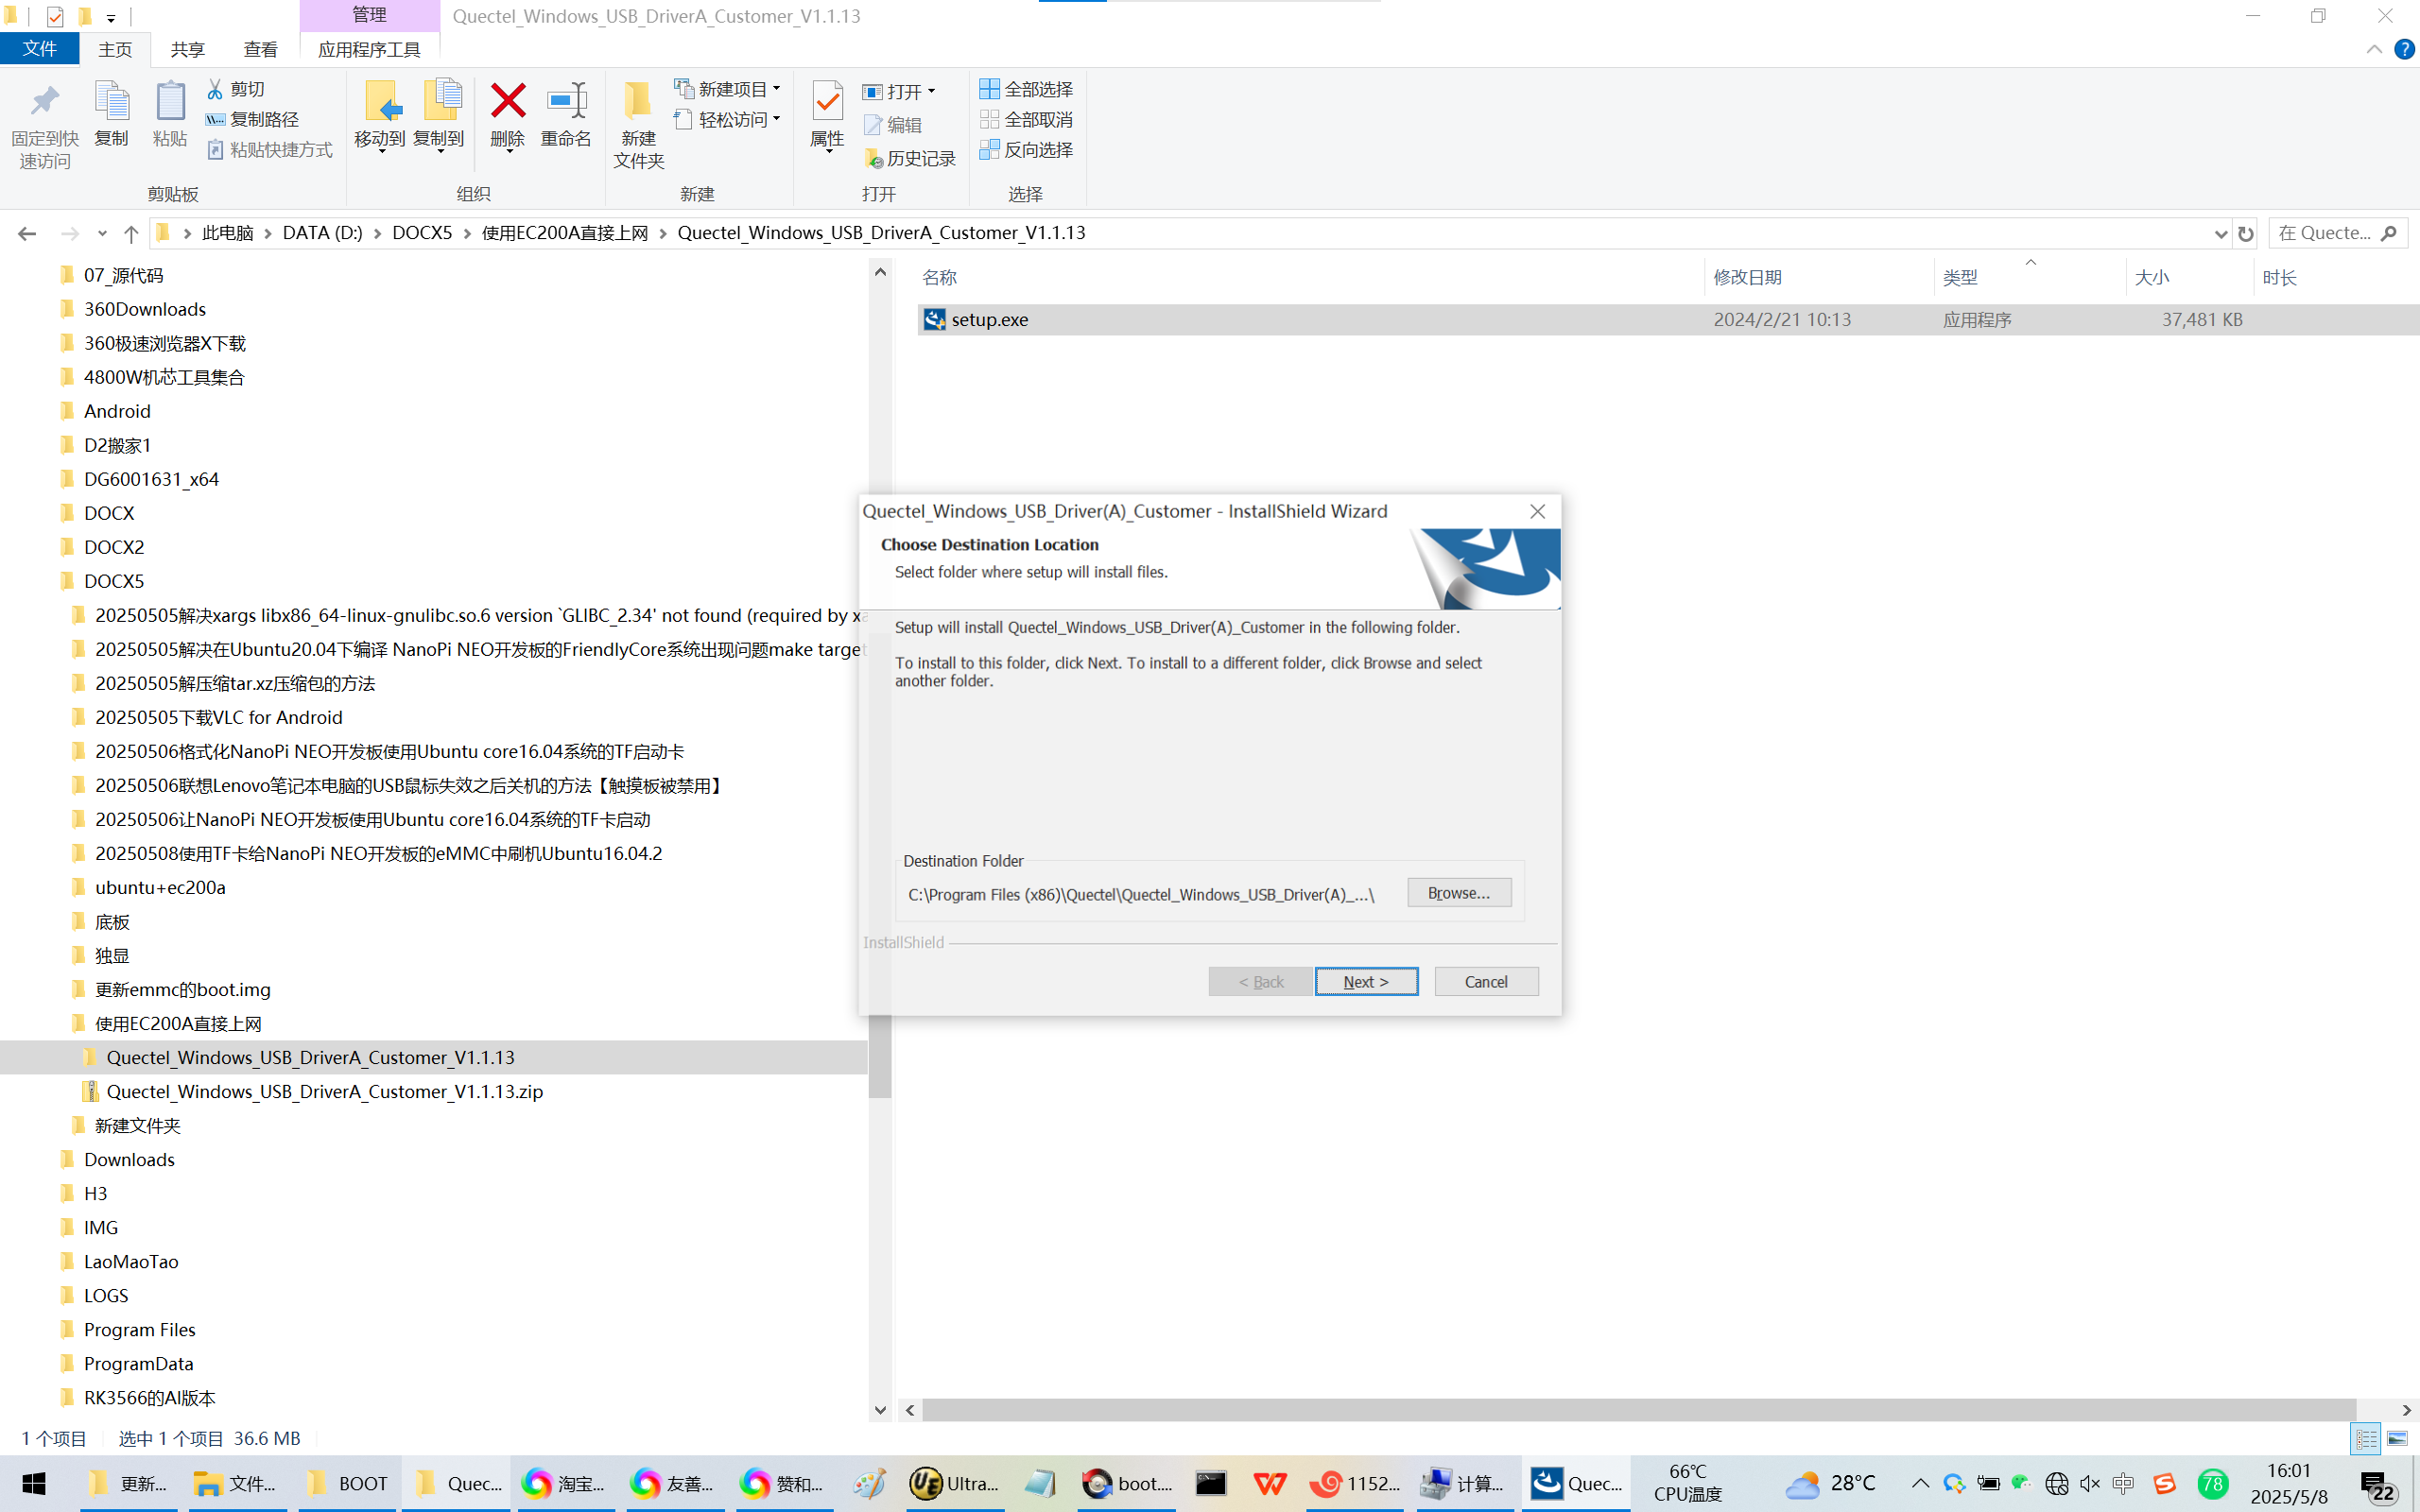This screenshot has height=1512, width=2420.
Task: Open the Share (共享) ribbon tab
Action: (187, 49)
